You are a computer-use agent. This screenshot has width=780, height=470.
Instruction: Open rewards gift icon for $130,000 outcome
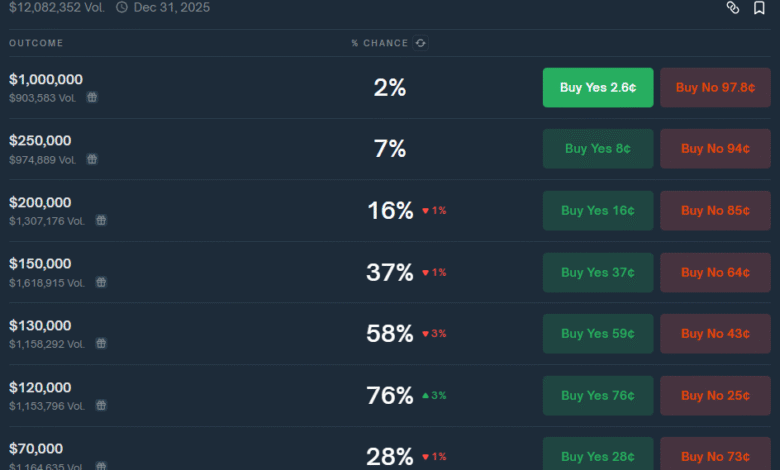(x=101, y=343)
